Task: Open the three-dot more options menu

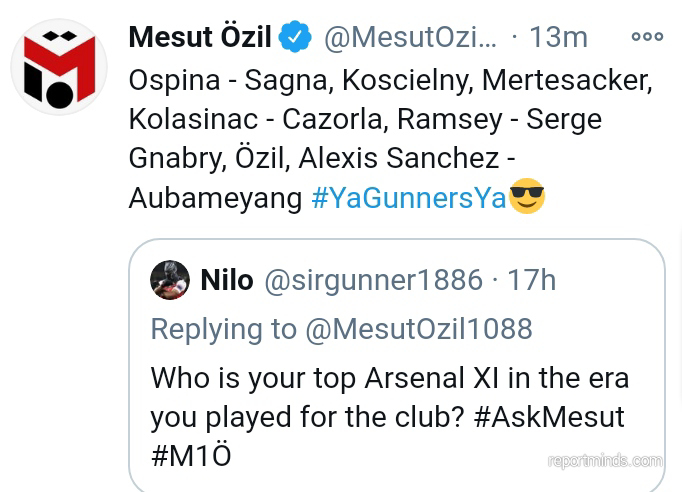Action: tap(647, 37)
